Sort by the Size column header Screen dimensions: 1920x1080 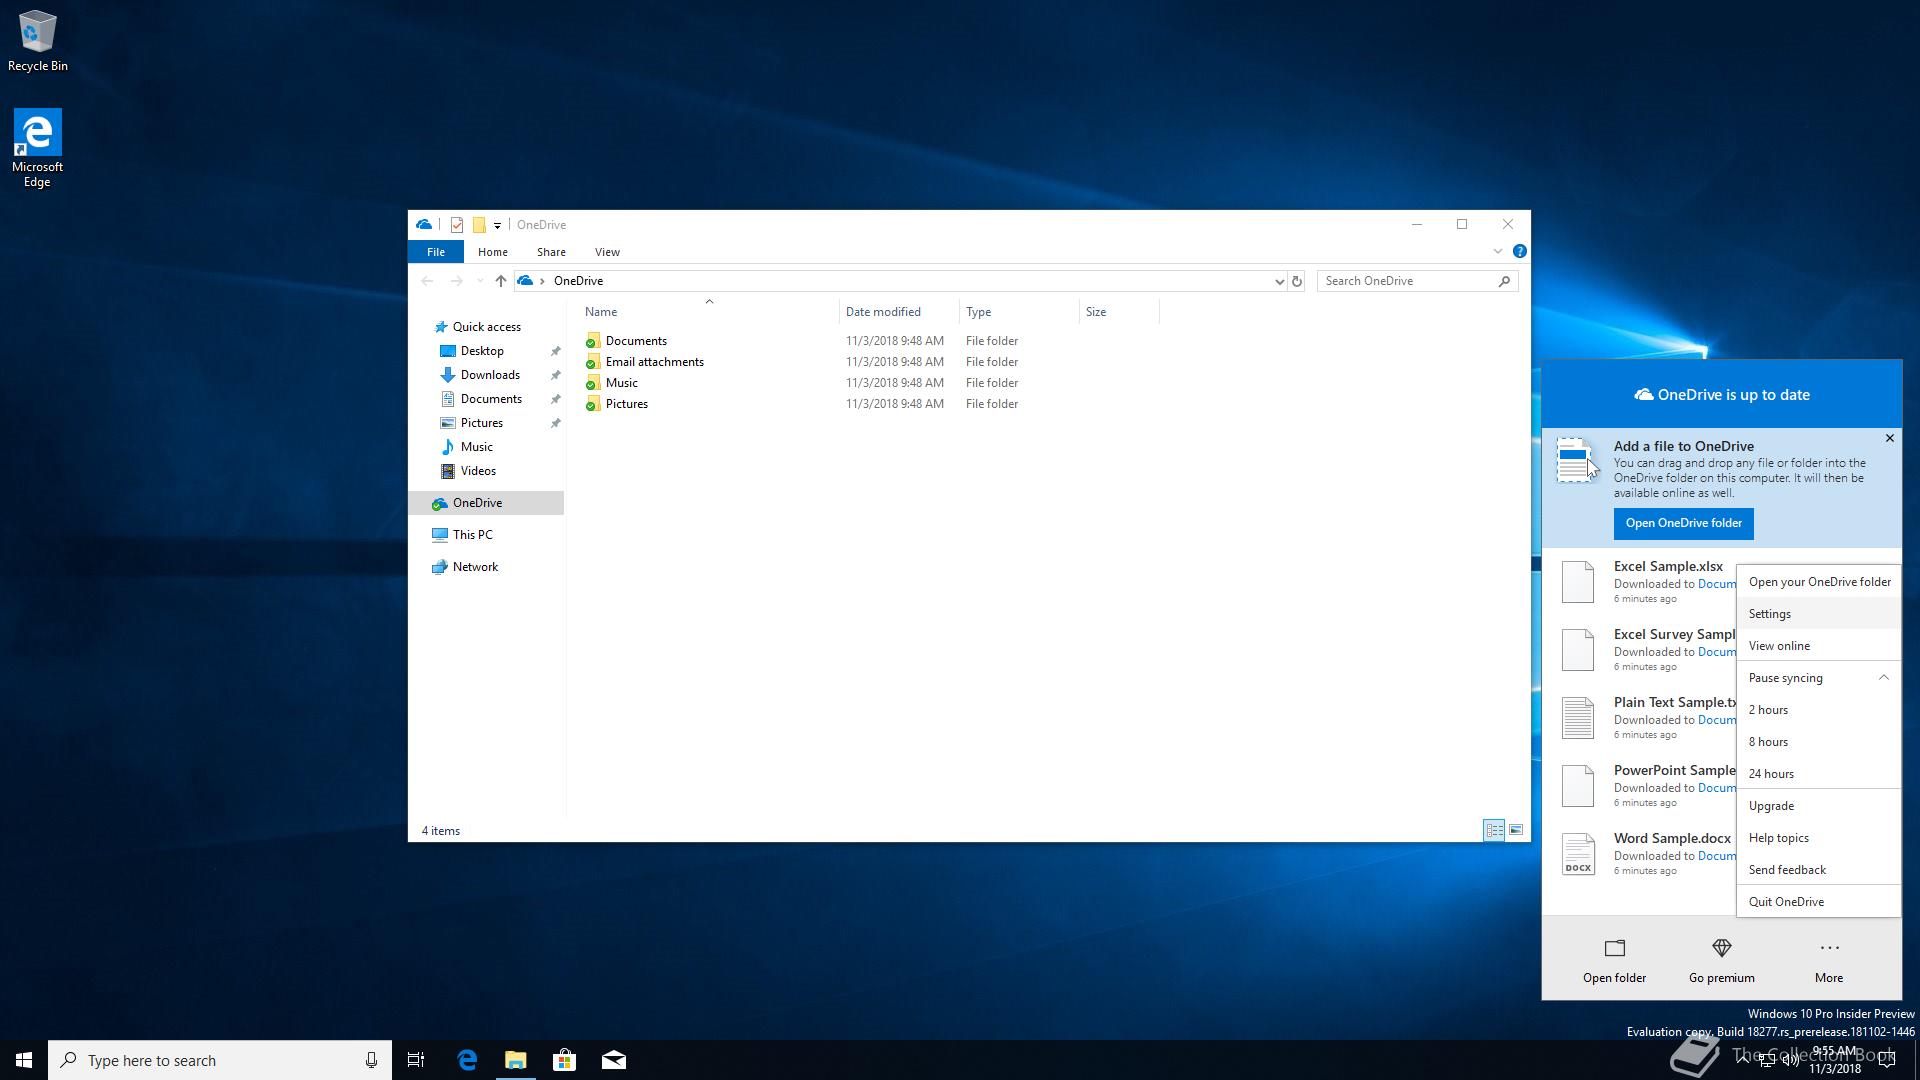(1119, 312)
